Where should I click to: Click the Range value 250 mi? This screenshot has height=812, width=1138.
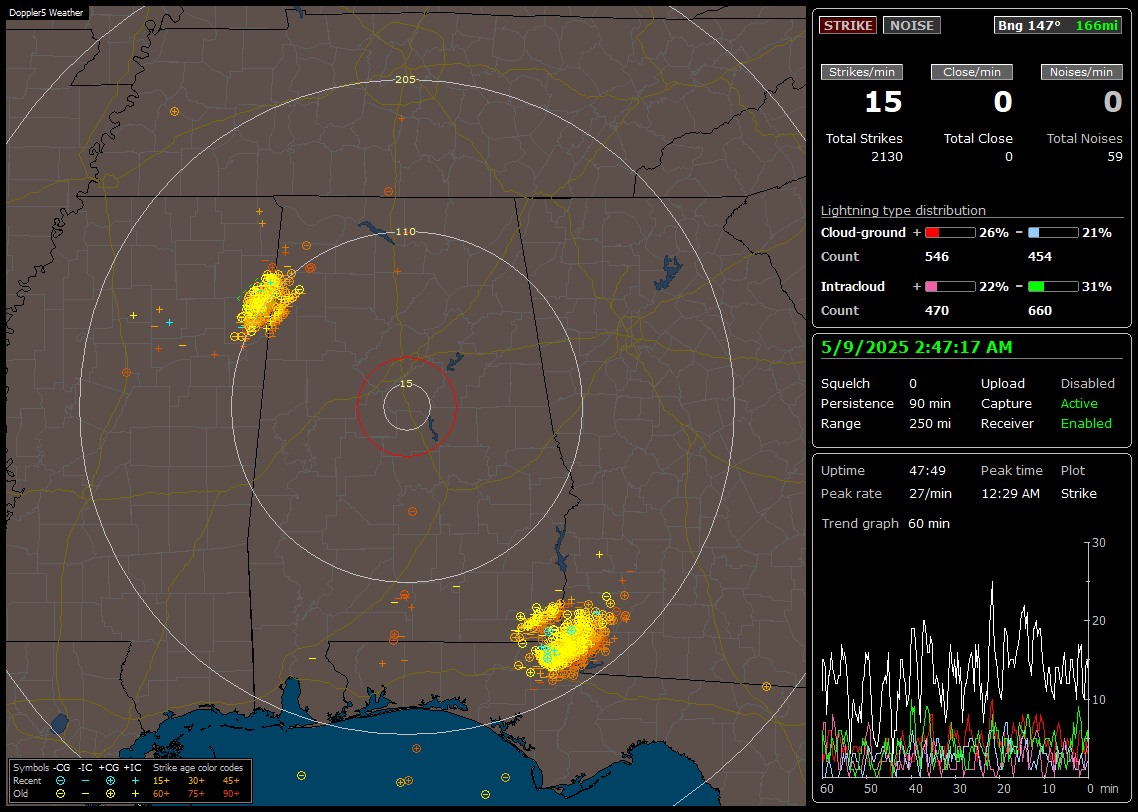point(930,424)
